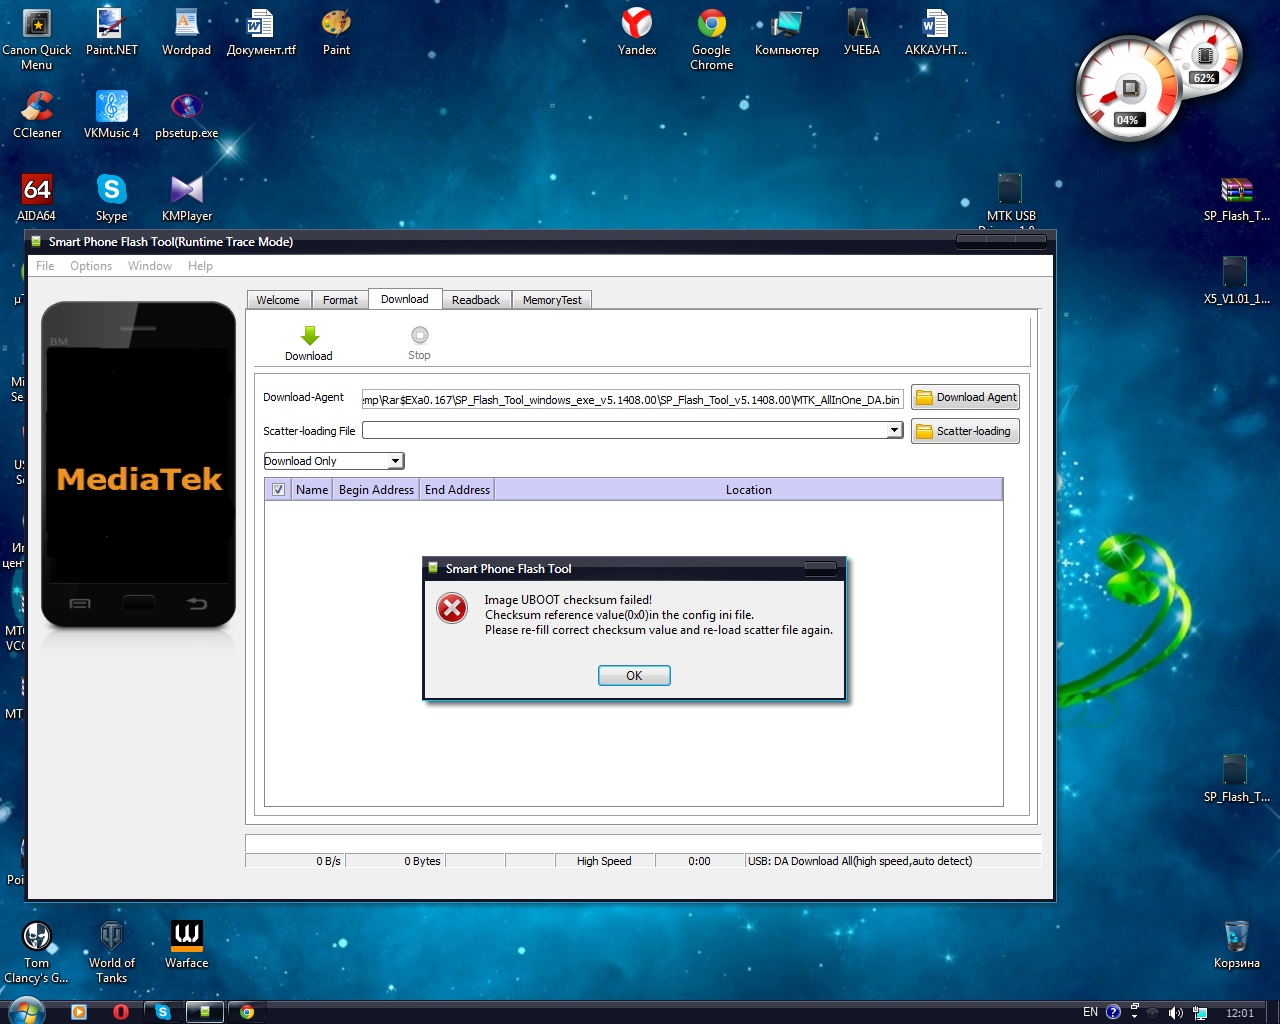Image resolution: width=1280 pixels, height=1024 pixels.
Task: Open the Download Only mode dropdown
Action: (396, 461)
